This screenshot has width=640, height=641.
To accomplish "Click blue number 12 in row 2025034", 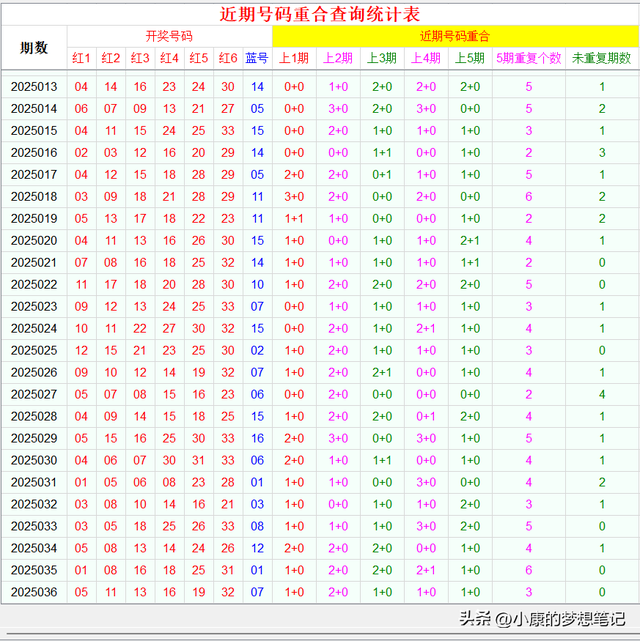I will (x=257, y=548).
